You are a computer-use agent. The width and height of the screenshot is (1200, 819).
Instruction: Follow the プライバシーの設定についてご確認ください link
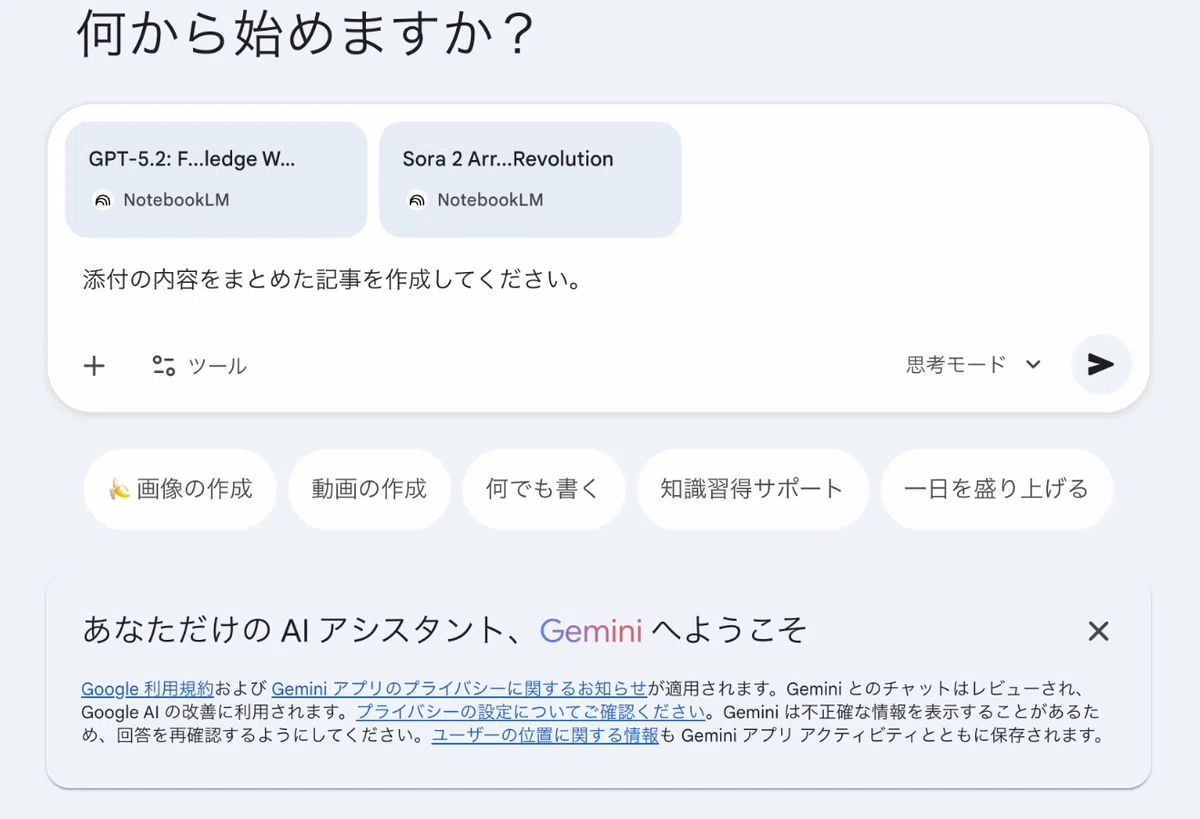coord(531,712)
